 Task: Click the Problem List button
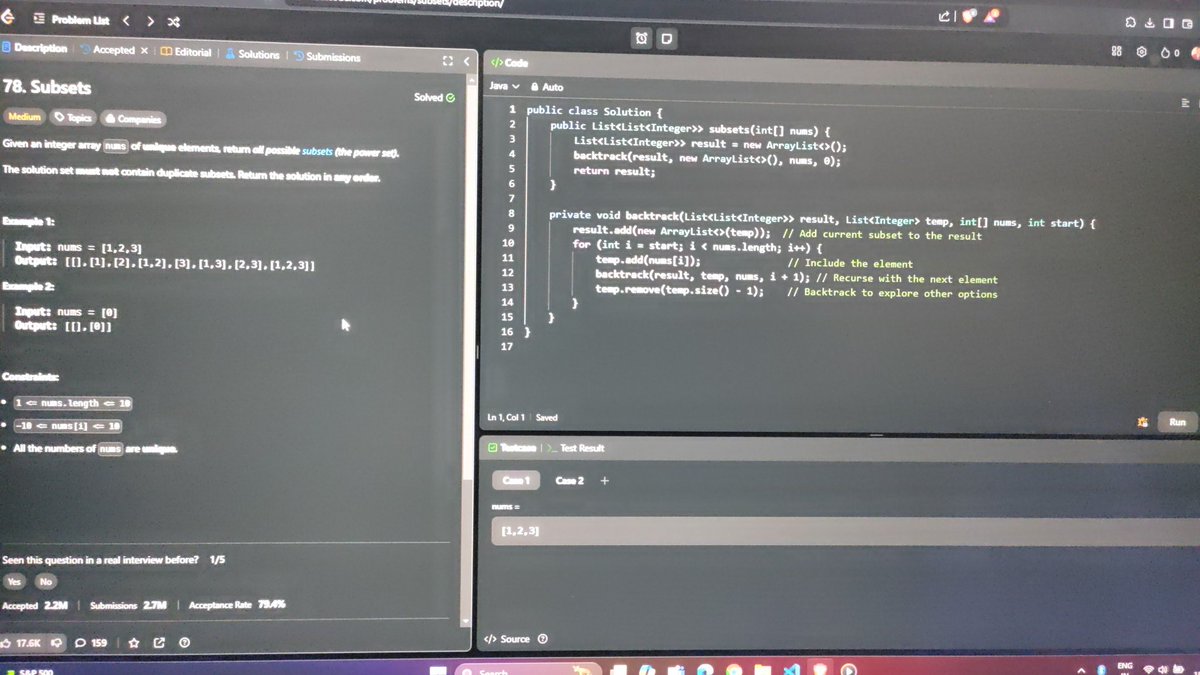pos(70,19)
